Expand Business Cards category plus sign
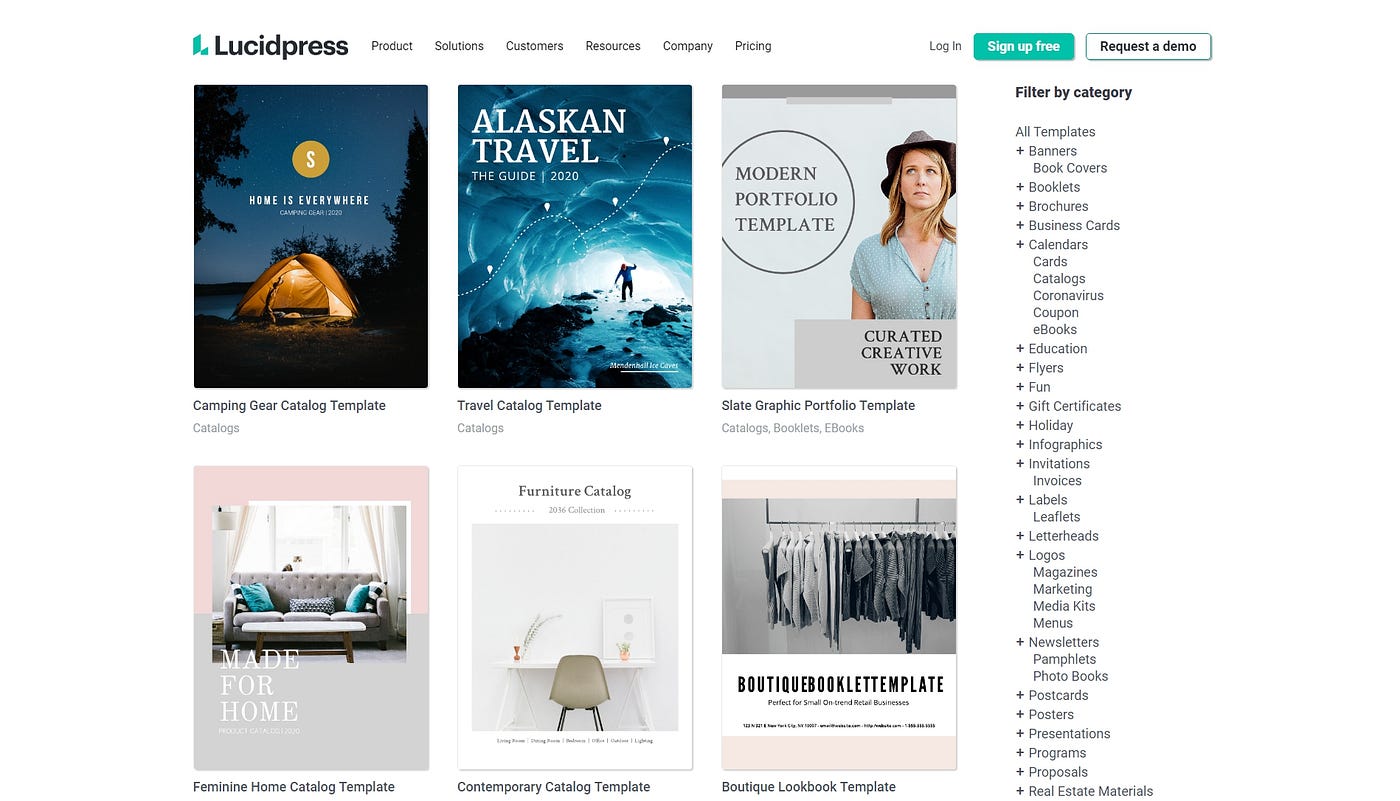 (1020, 225)
